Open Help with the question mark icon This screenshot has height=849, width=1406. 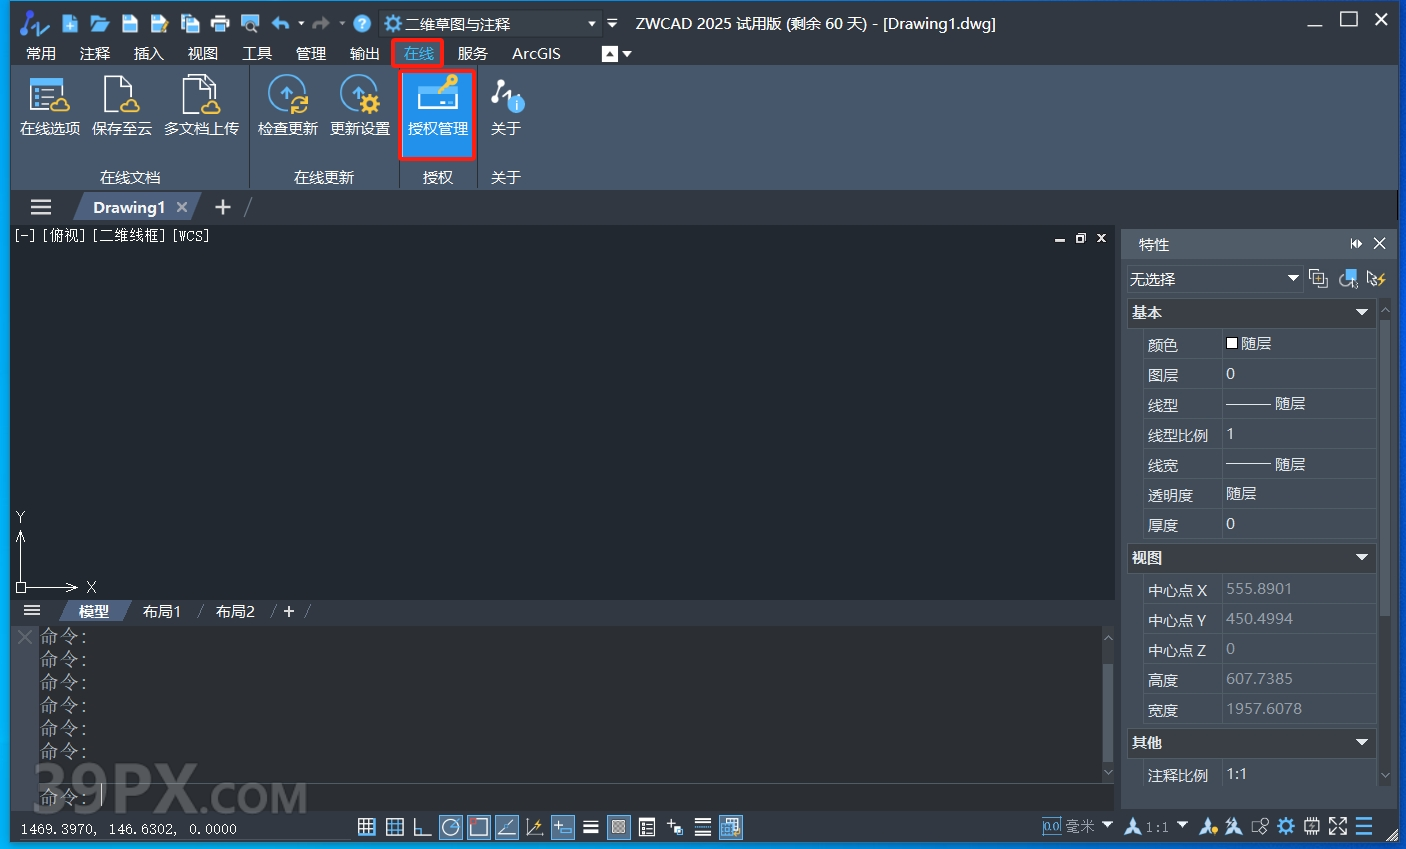click(x=362, y=23)
